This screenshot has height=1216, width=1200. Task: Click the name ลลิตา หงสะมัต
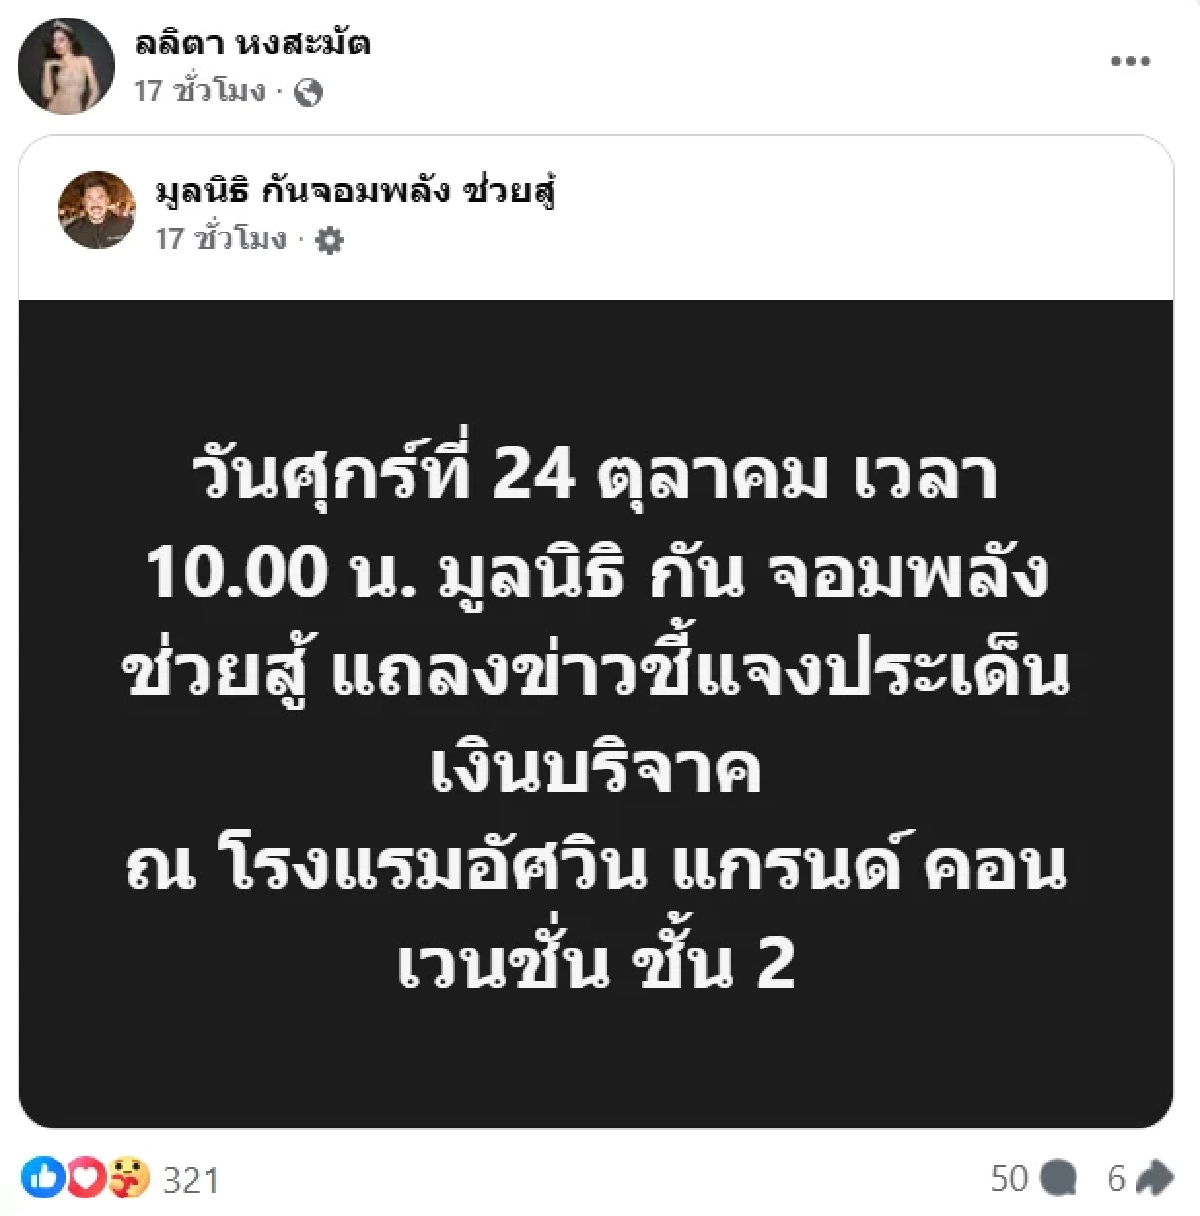click(252, 43)
